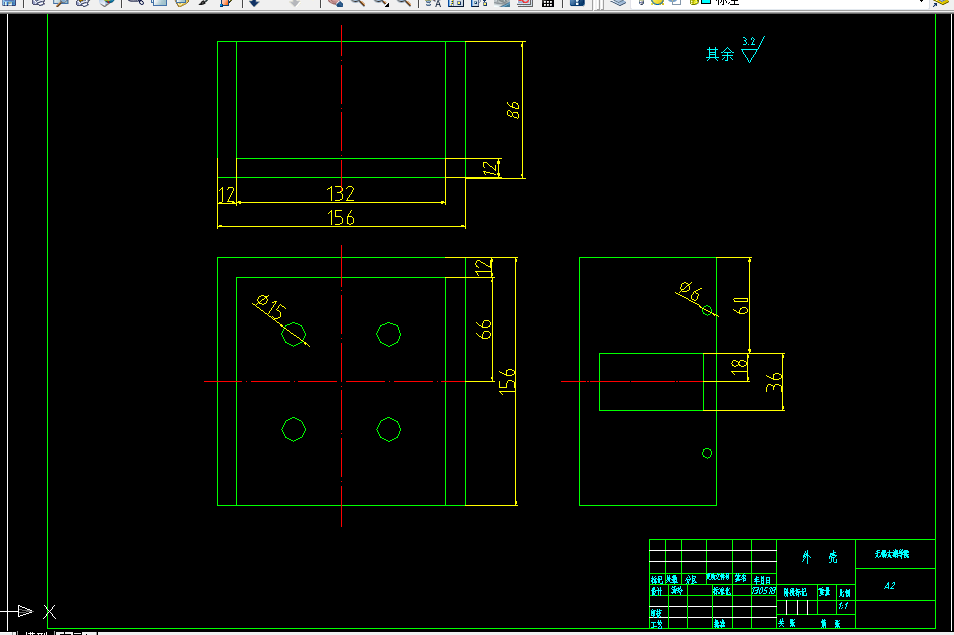Open the Plot (print) tool

coord(38,2)
